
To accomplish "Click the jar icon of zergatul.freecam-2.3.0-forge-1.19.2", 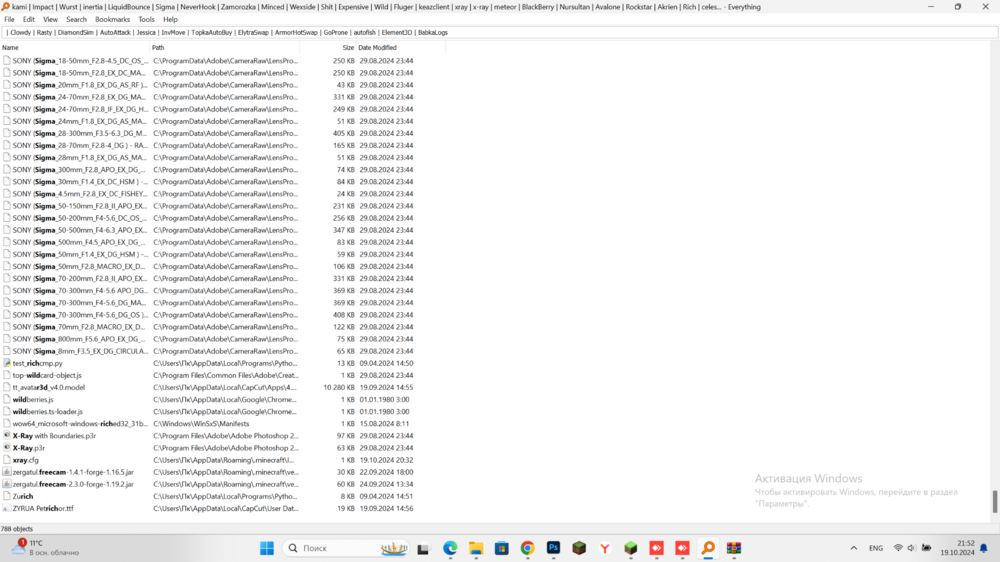I will click(7, 484).
